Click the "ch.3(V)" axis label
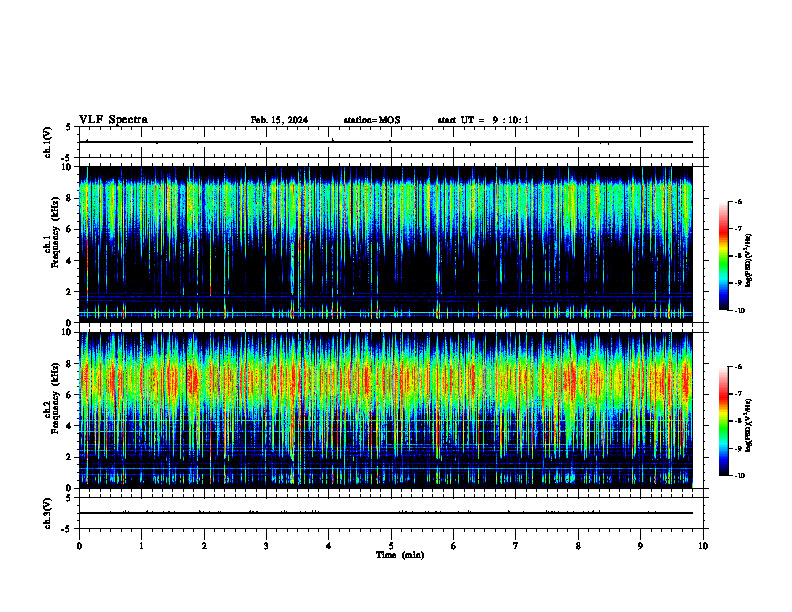The image size is (792, 612). (x=48, y=514)
